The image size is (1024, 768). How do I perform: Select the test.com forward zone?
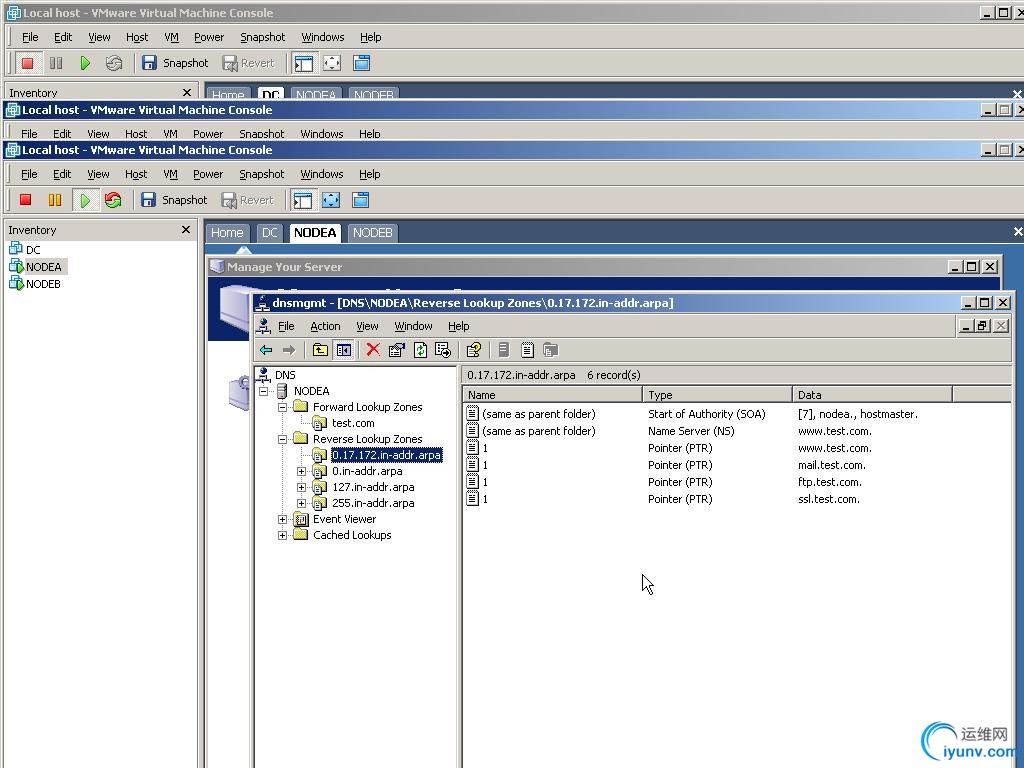tap(353, 423)
